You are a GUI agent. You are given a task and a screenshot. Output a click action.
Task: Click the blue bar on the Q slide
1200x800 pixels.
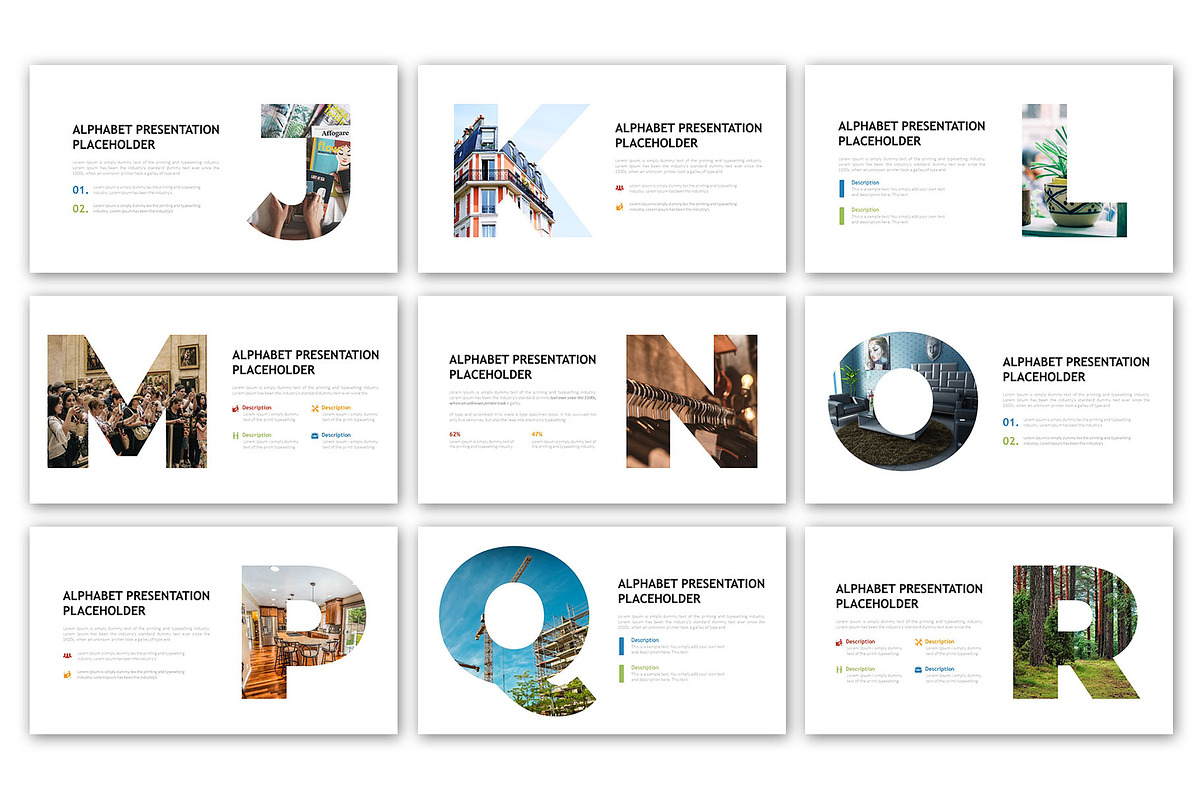pyautogui.click(x=622, y=646)
